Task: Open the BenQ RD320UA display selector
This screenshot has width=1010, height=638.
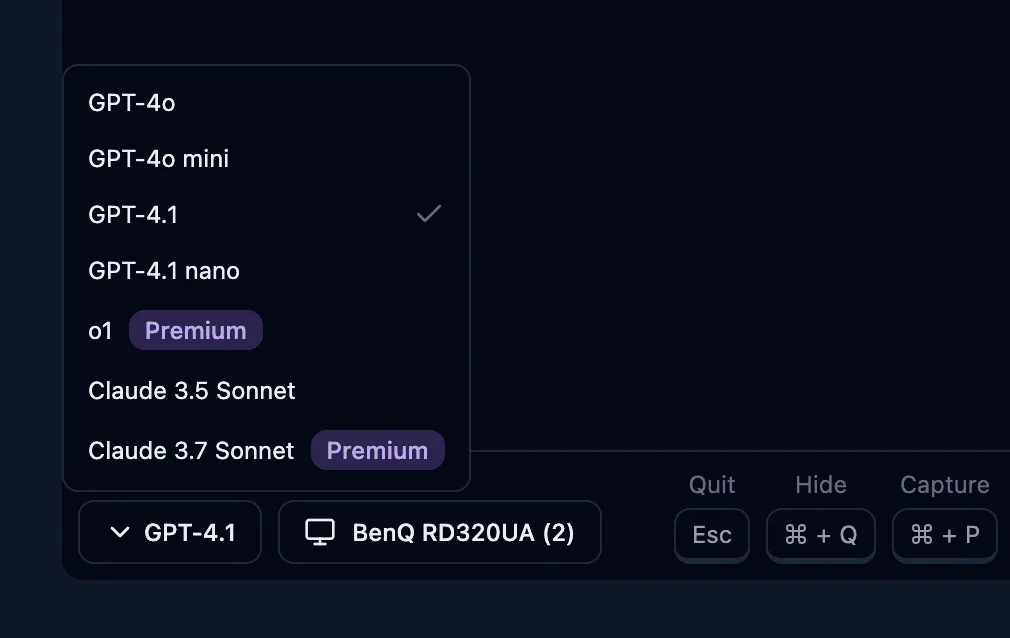Action: coord(440,532)
